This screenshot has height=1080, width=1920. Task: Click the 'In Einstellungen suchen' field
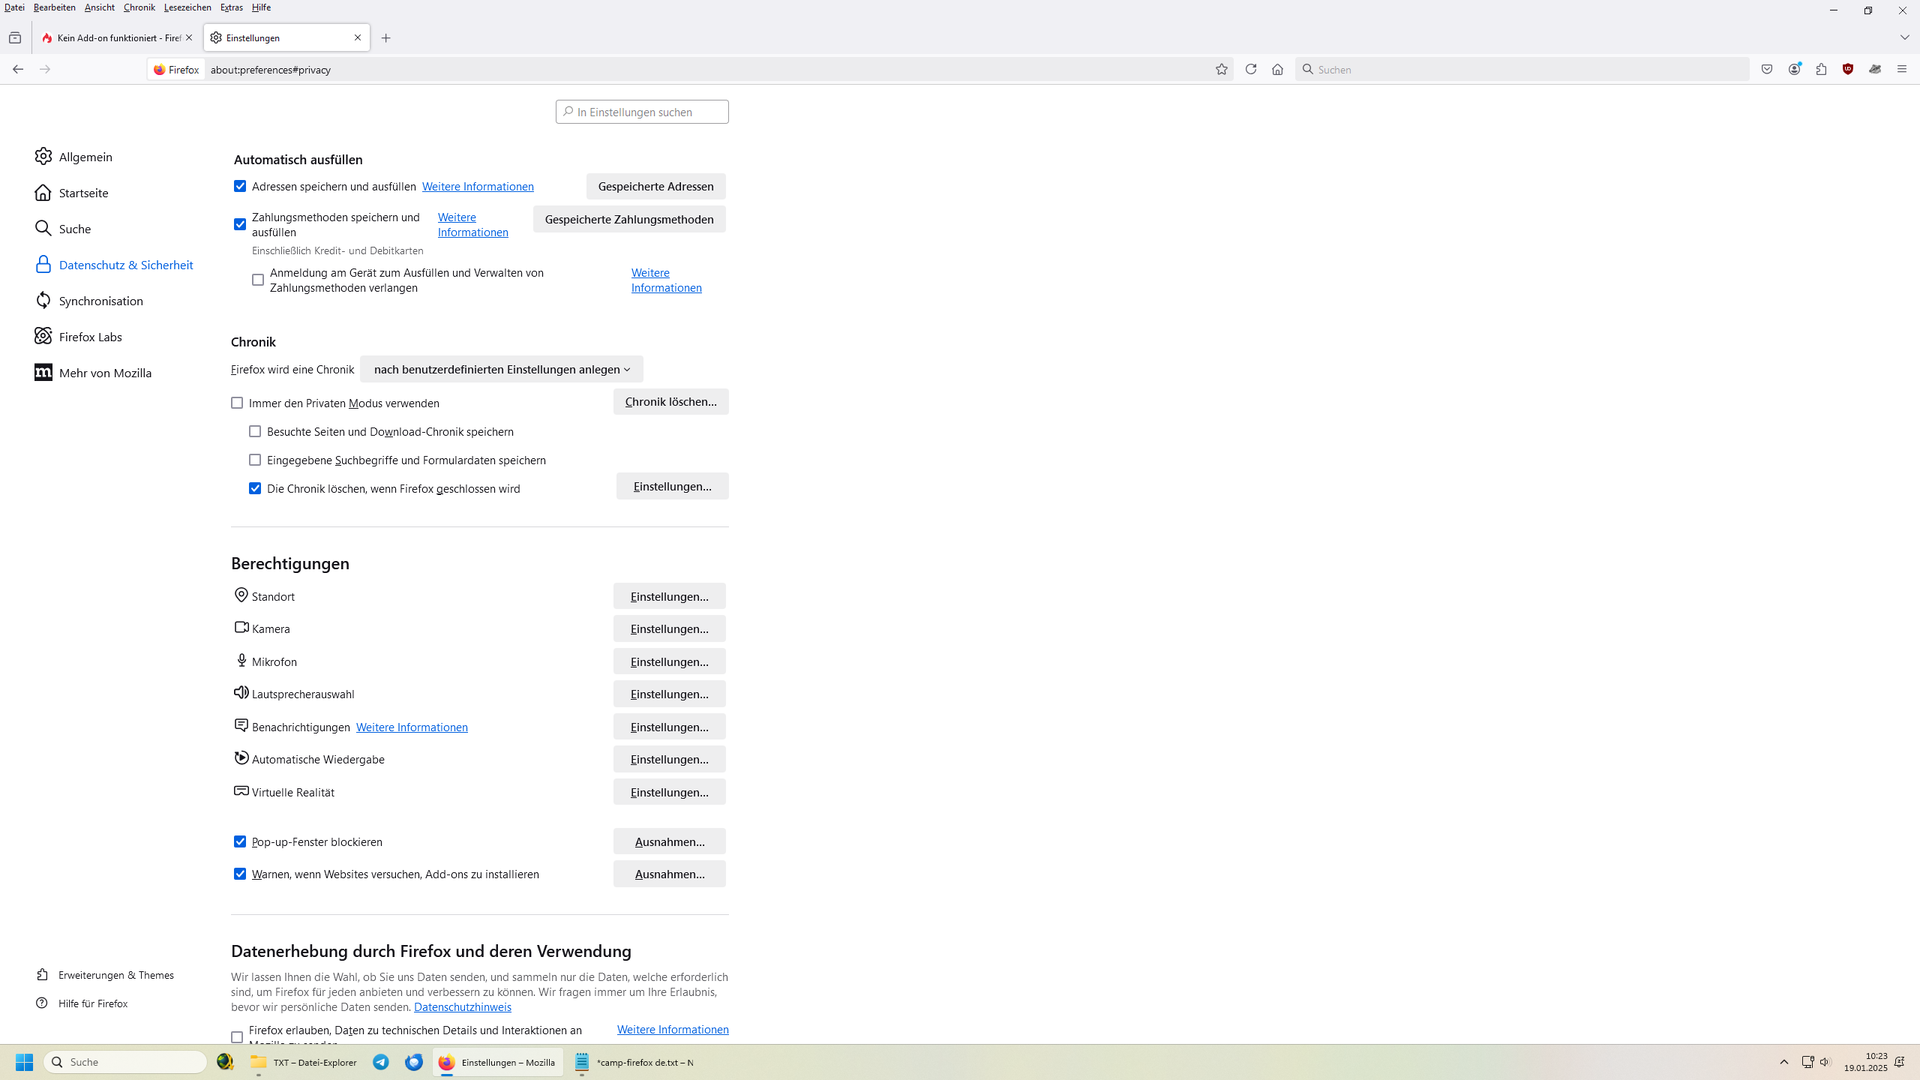click(x=642, y=112)
